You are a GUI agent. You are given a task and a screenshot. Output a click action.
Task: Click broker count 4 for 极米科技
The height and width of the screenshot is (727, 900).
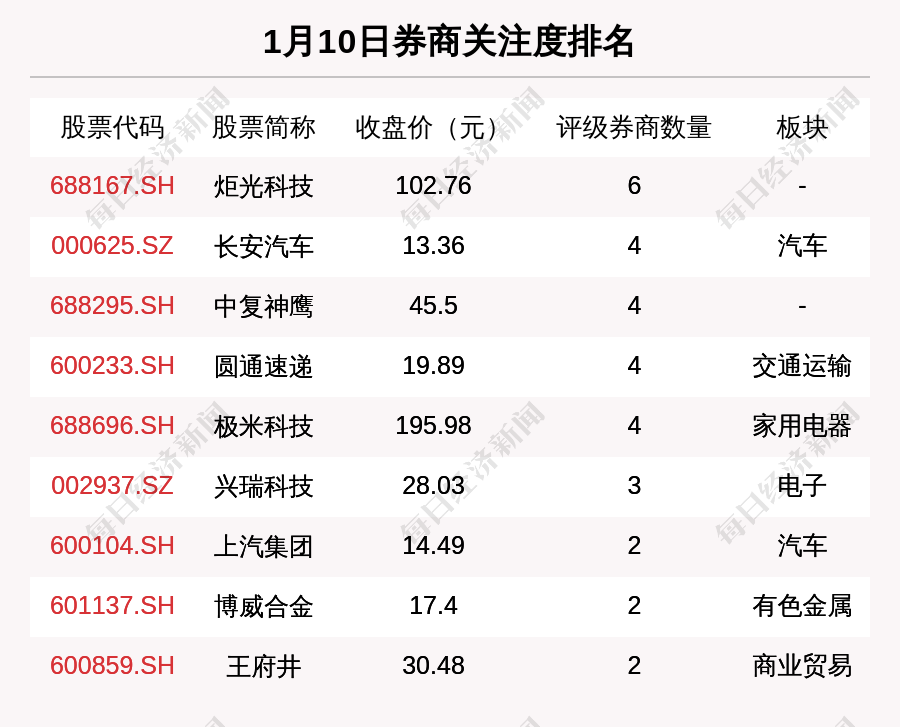[634, 426]
